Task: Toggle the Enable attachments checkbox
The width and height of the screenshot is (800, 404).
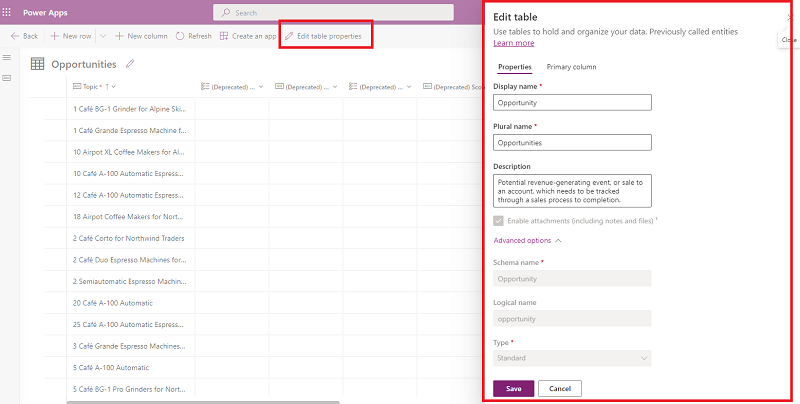Action: tap(498, 221)
